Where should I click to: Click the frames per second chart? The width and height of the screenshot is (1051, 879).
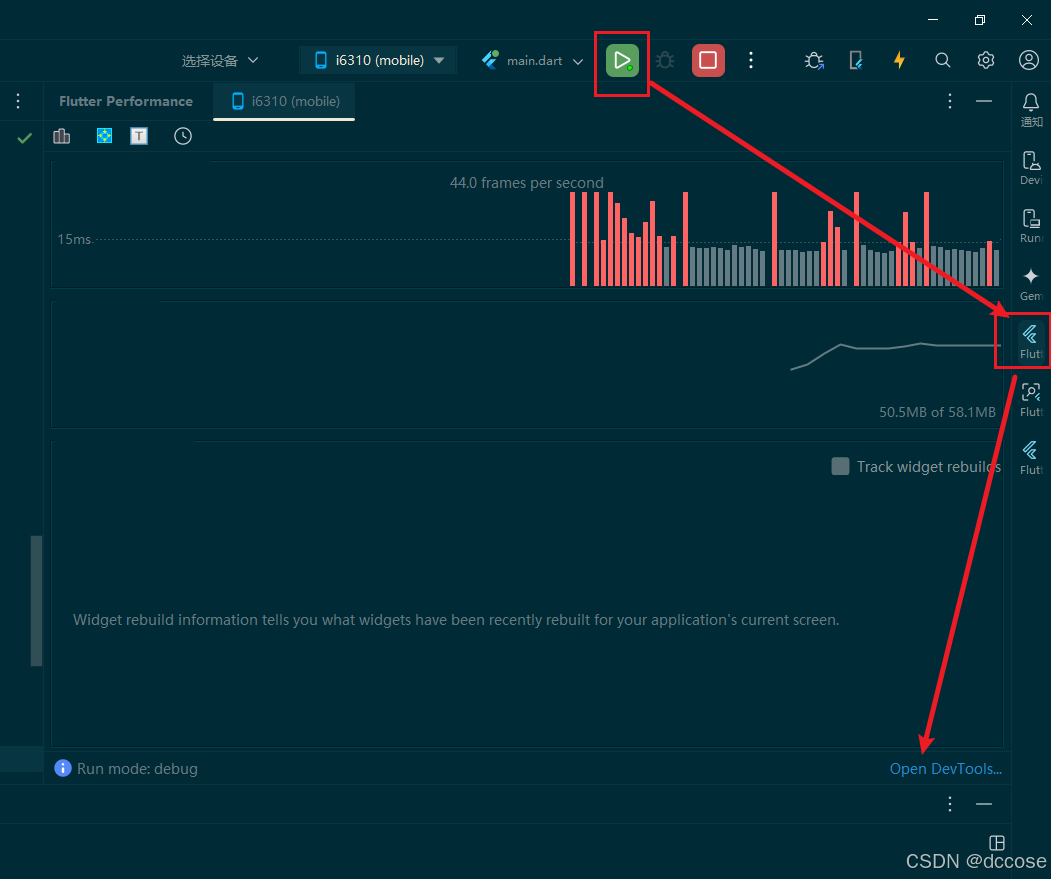(x=527, y=225)
